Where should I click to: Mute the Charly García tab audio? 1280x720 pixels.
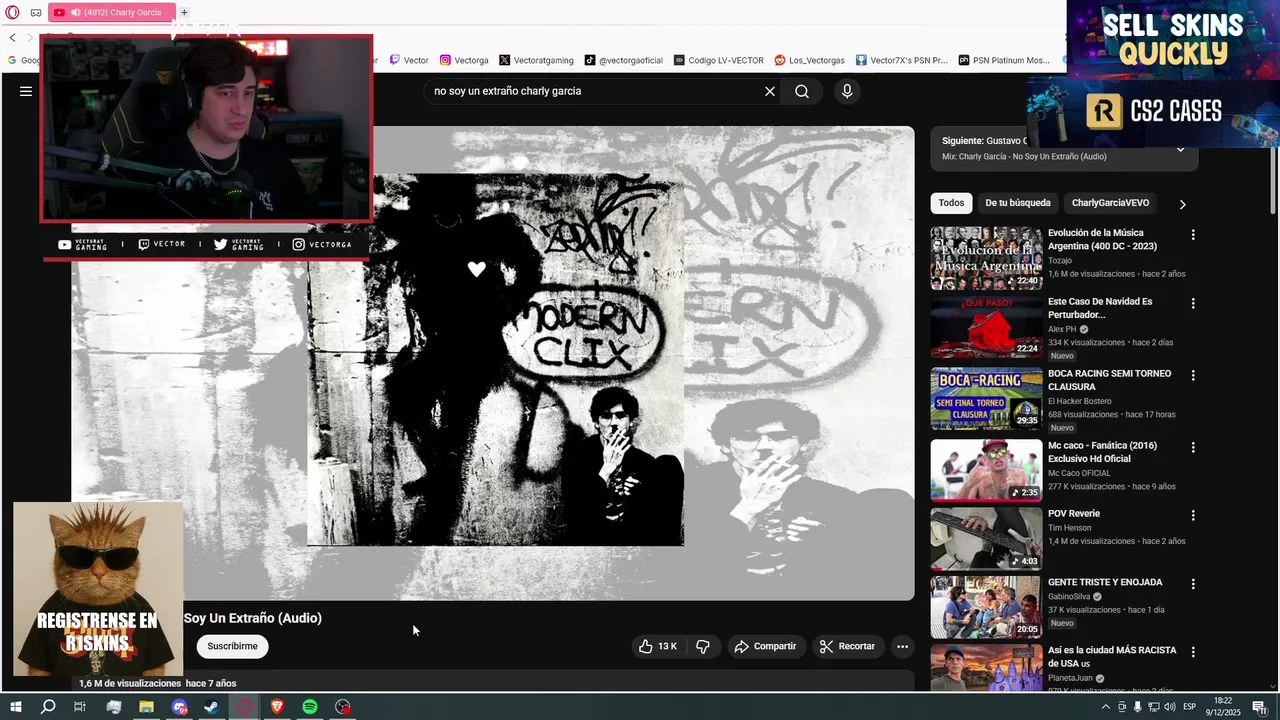click(x=76, y=13)
